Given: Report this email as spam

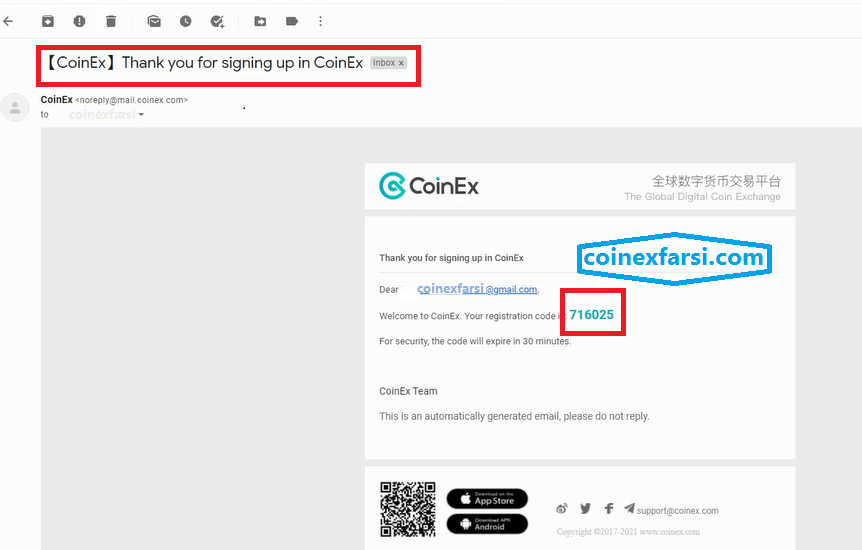Looking at the screenshot, I should 79,21.
